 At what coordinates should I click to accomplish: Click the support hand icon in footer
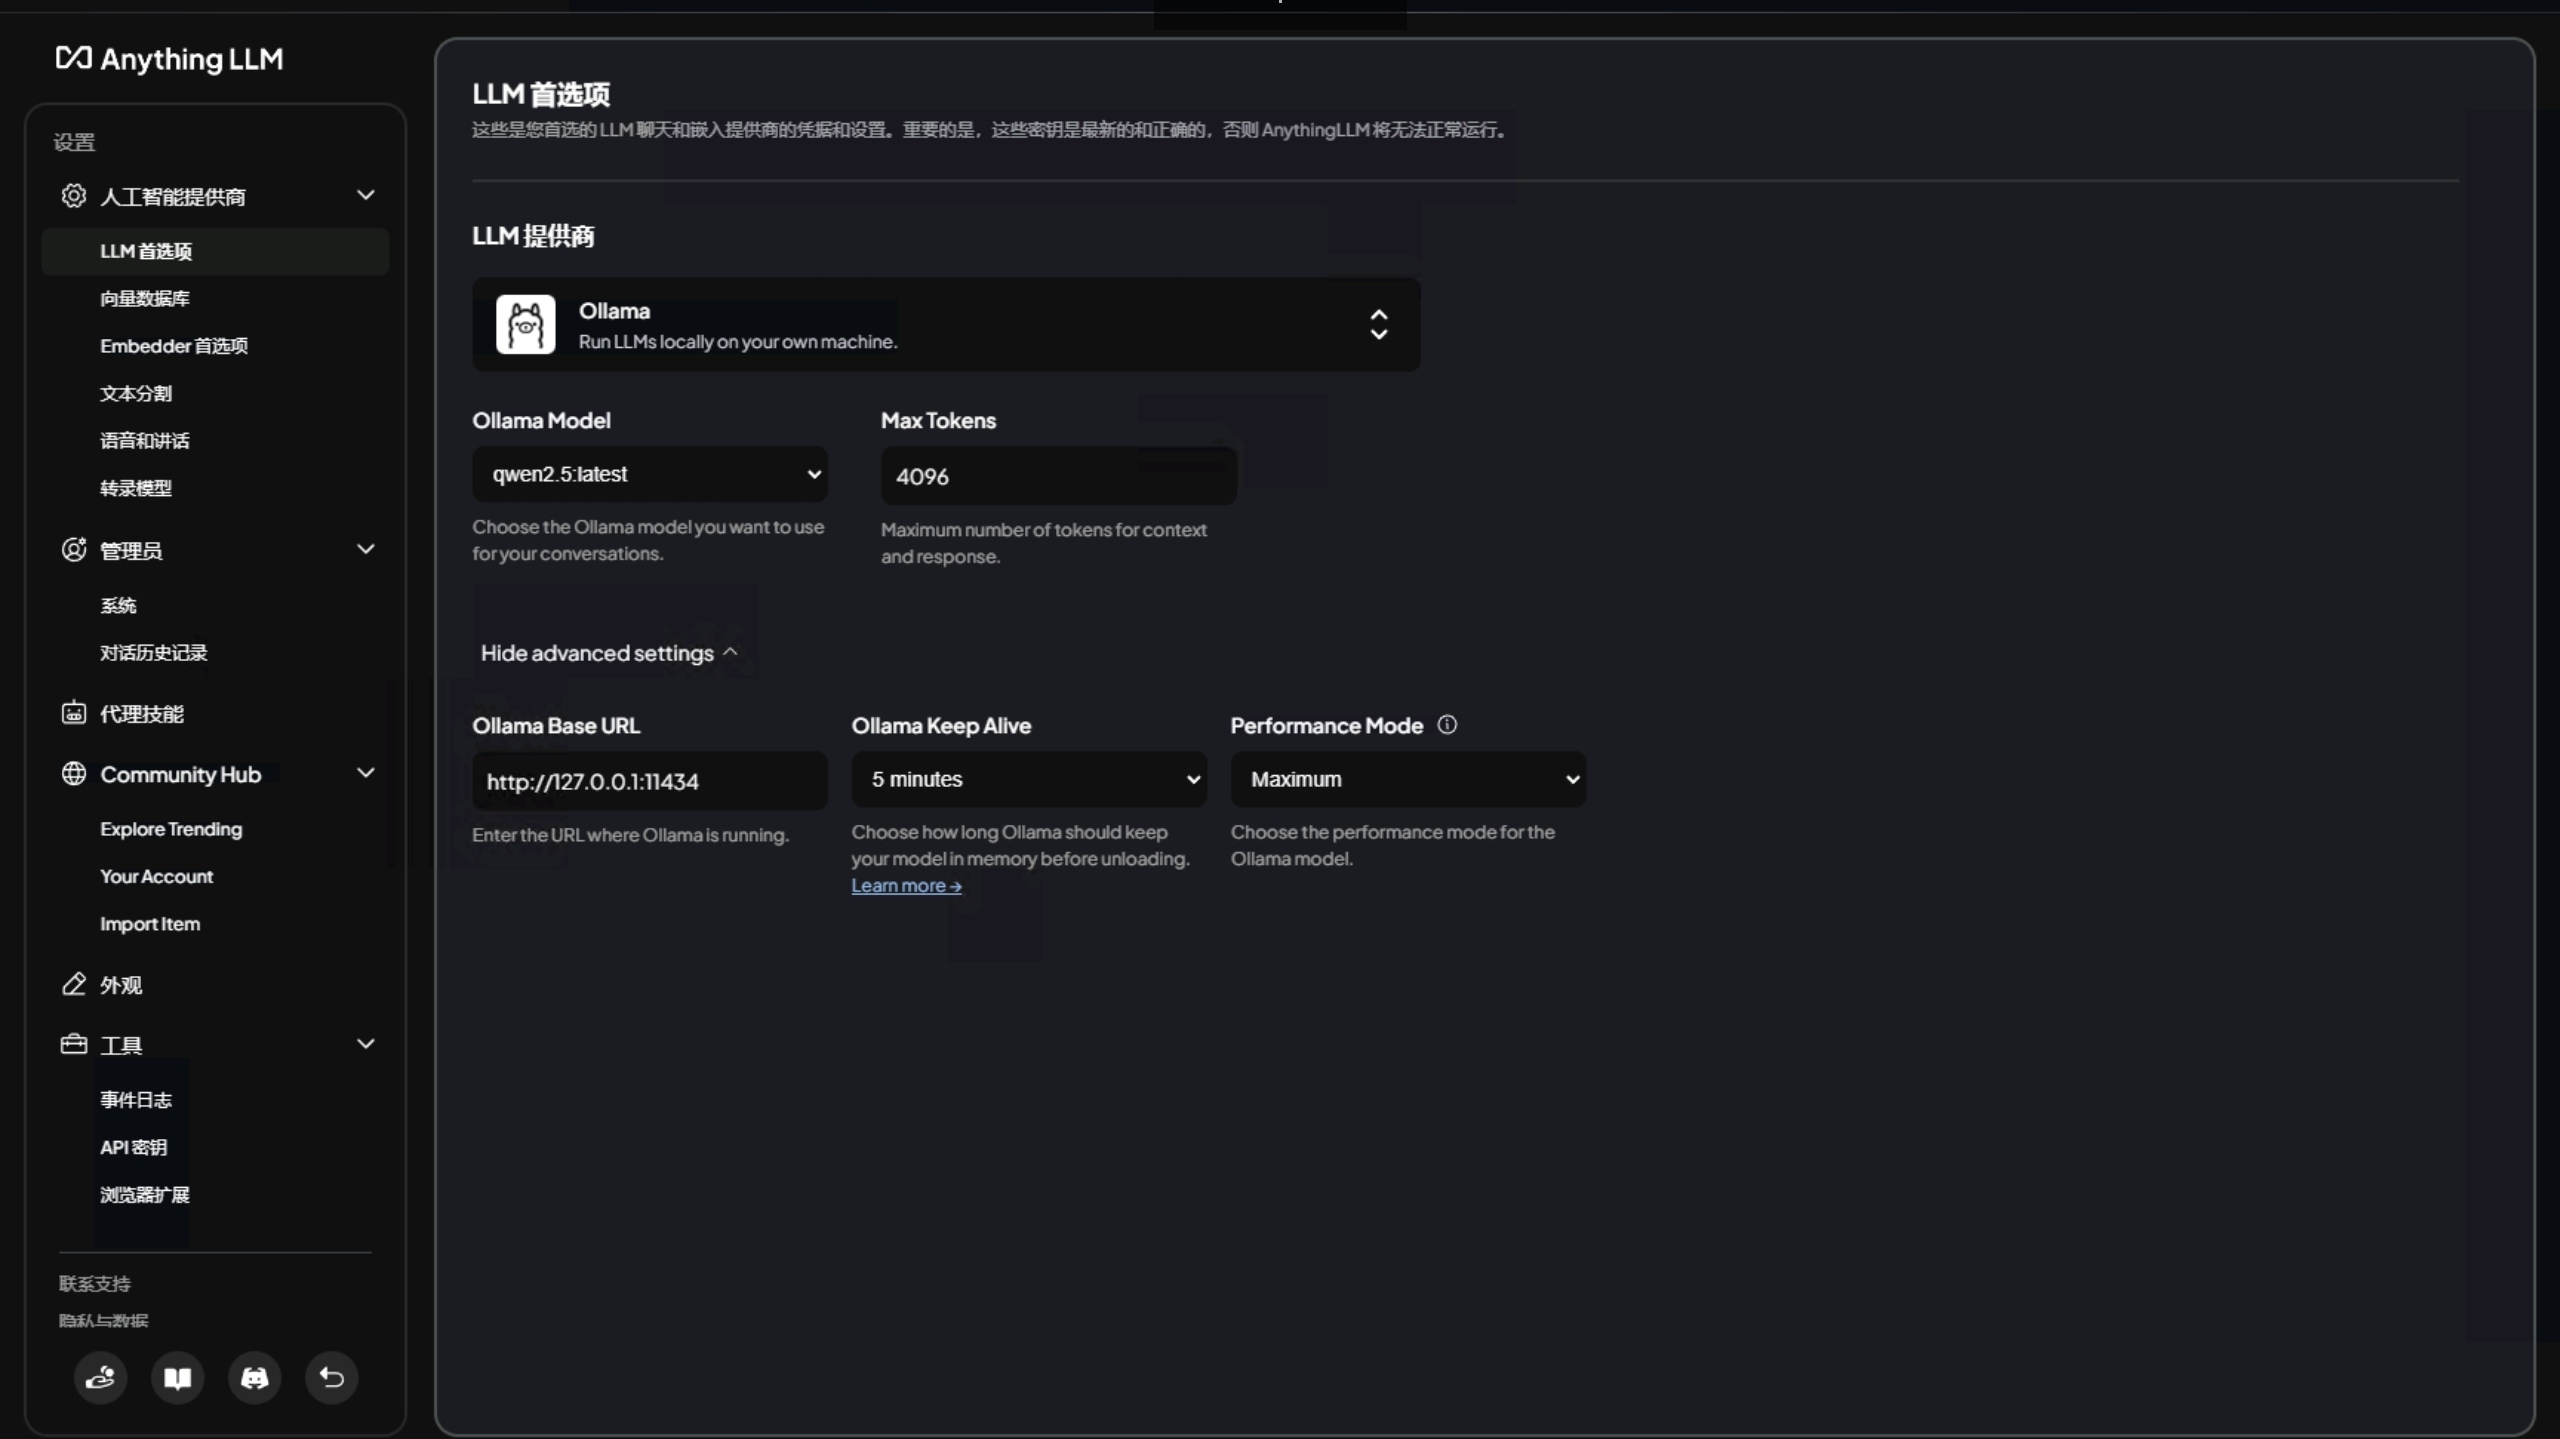point(100,1378)
